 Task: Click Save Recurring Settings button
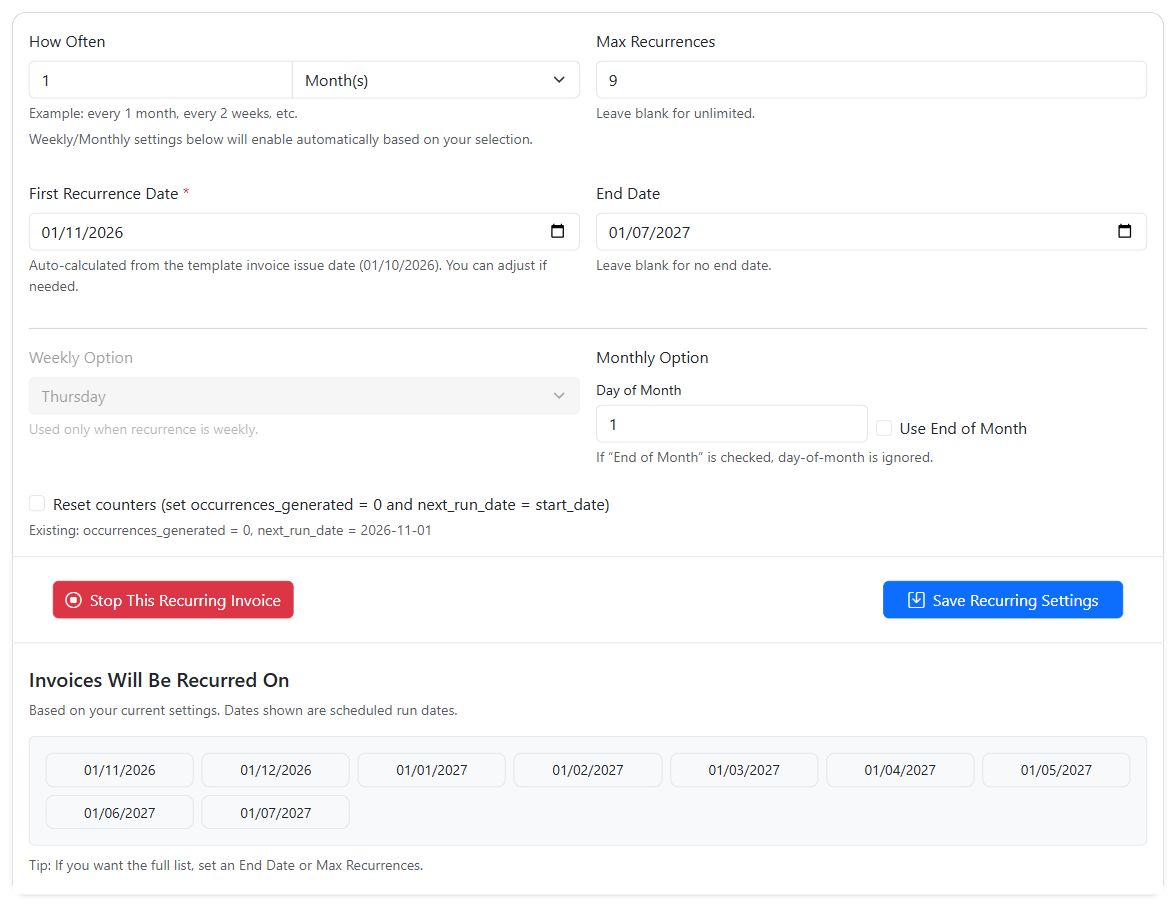pos(1003,600)
